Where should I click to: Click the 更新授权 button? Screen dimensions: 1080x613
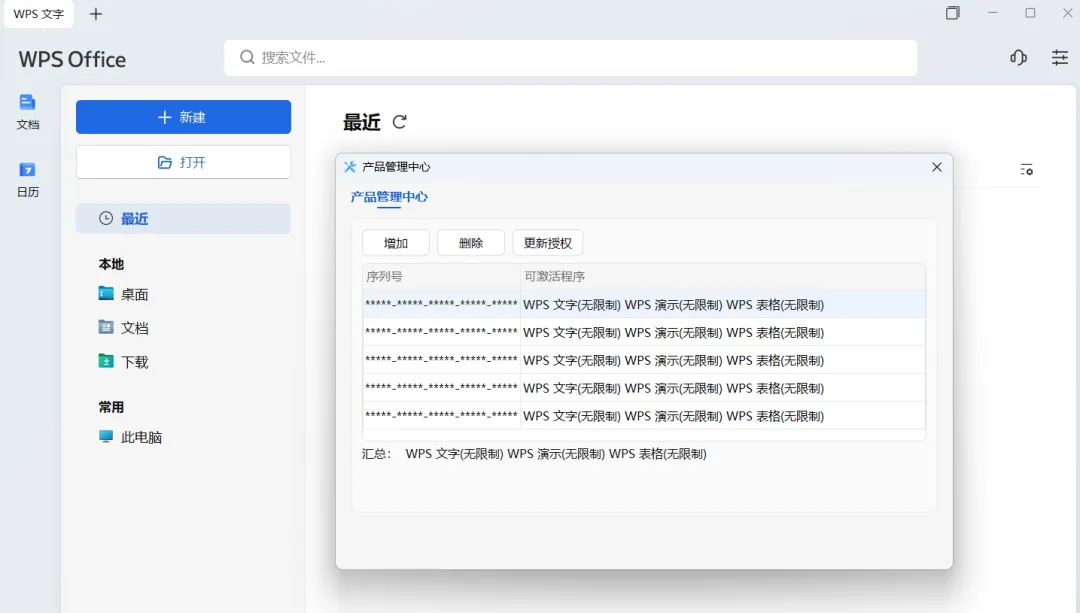pos(548,243)
